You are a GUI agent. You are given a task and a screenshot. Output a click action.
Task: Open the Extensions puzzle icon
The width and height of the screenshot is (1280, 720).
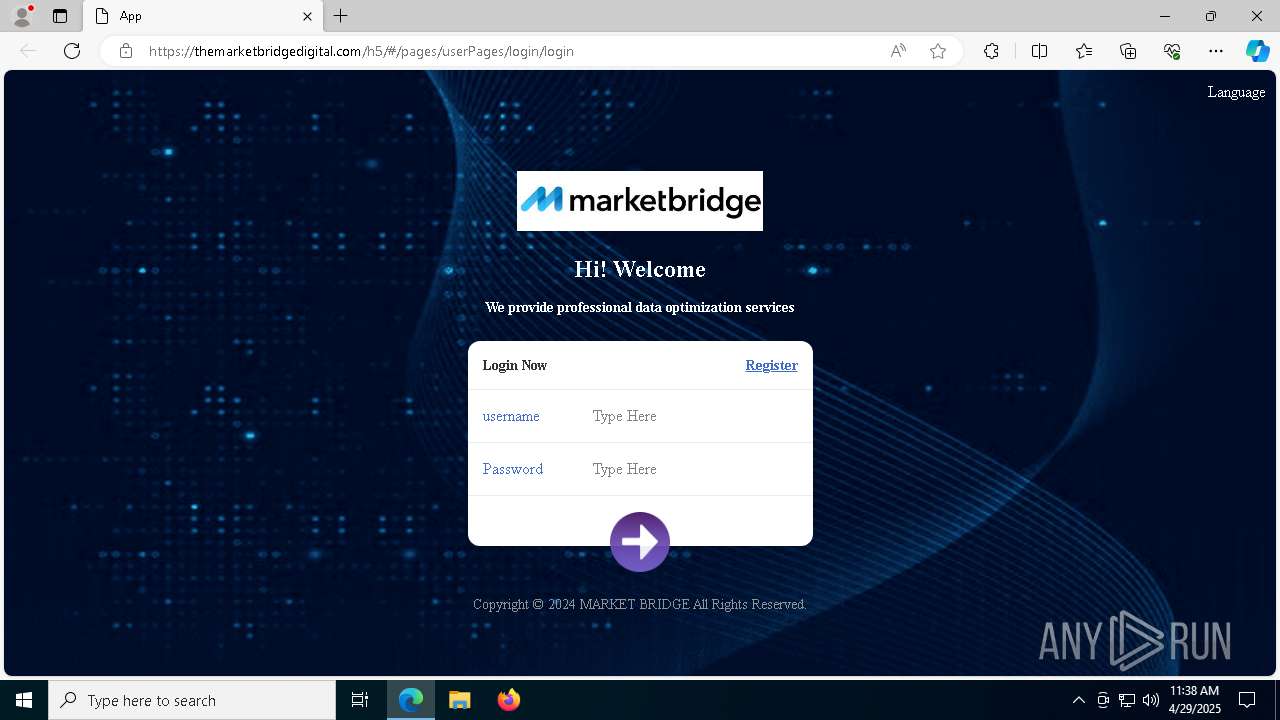click(991, 51)
